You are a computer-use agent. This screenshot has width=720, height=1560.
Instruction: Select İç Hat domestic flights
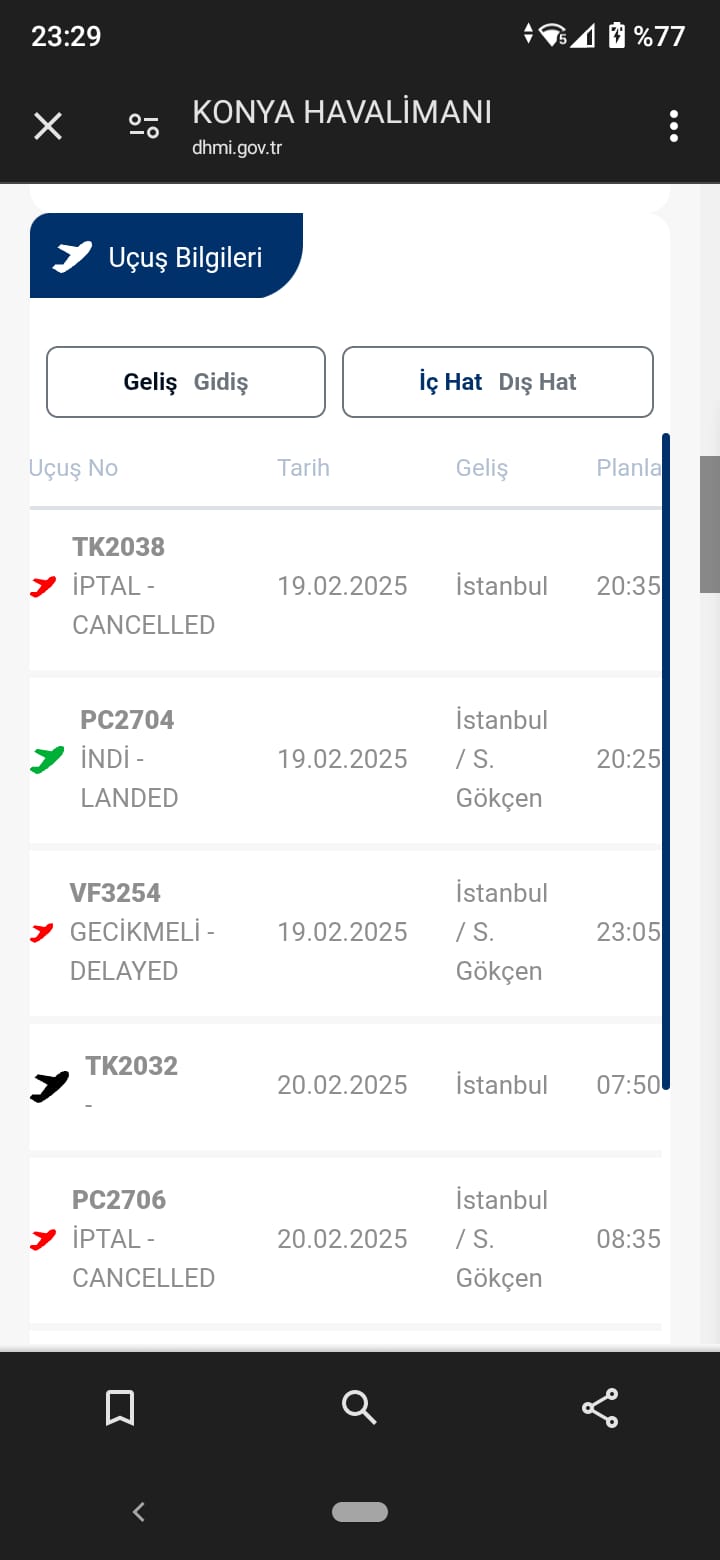(451, 382)
